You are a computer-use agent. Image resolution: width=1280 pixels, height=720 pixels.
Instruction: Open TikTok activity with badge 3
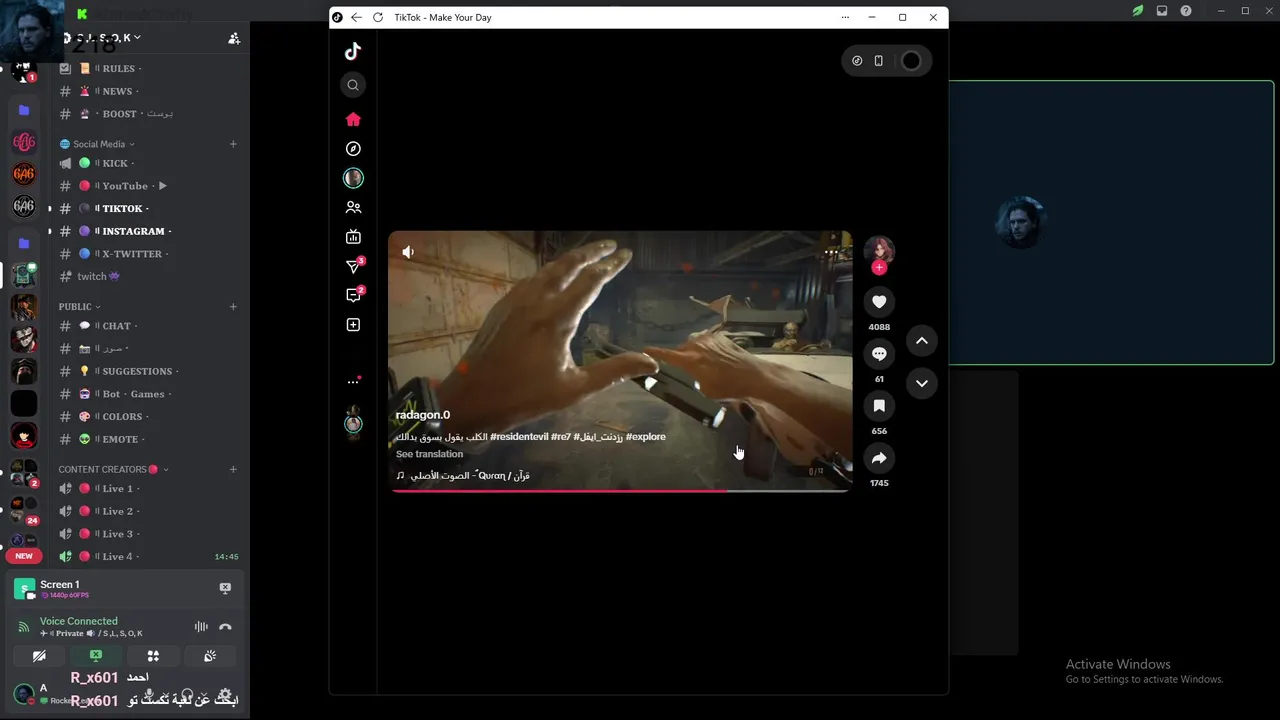pos(354,266)
